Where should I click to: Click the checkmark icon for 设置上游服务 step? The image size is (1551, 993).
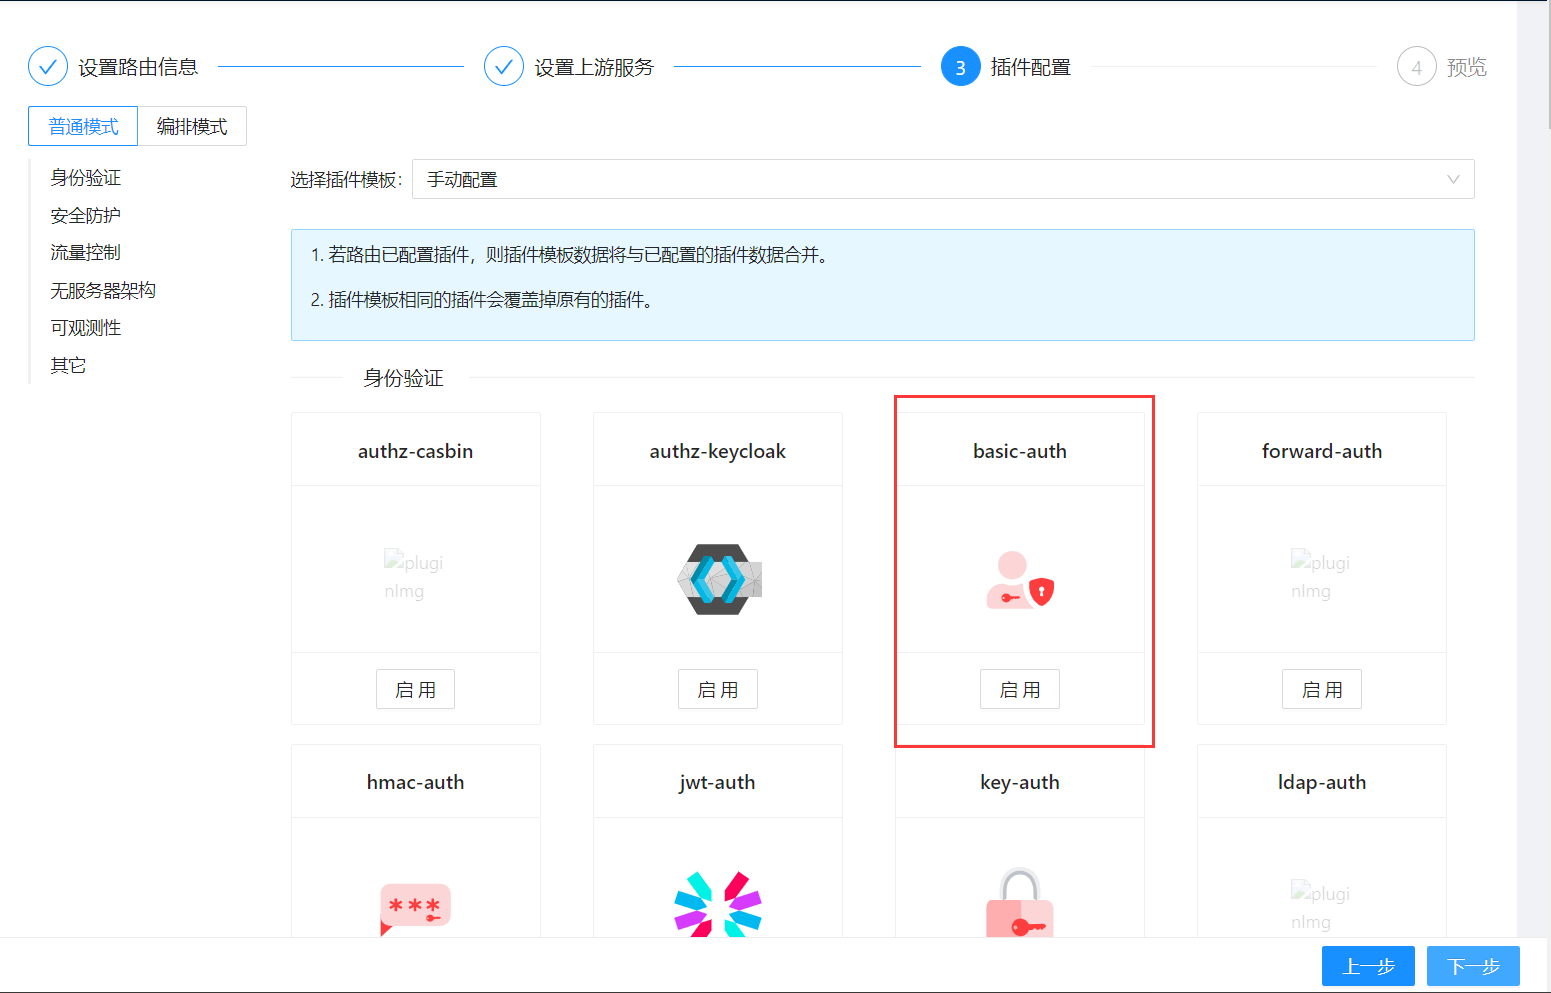pyautogui.click(x=504, y=67)
